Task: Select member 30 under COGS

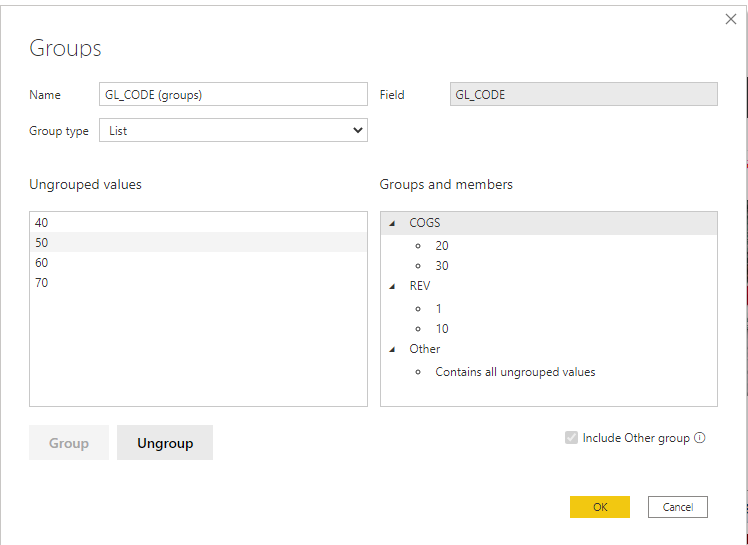Action: click(x=549, y=266)
